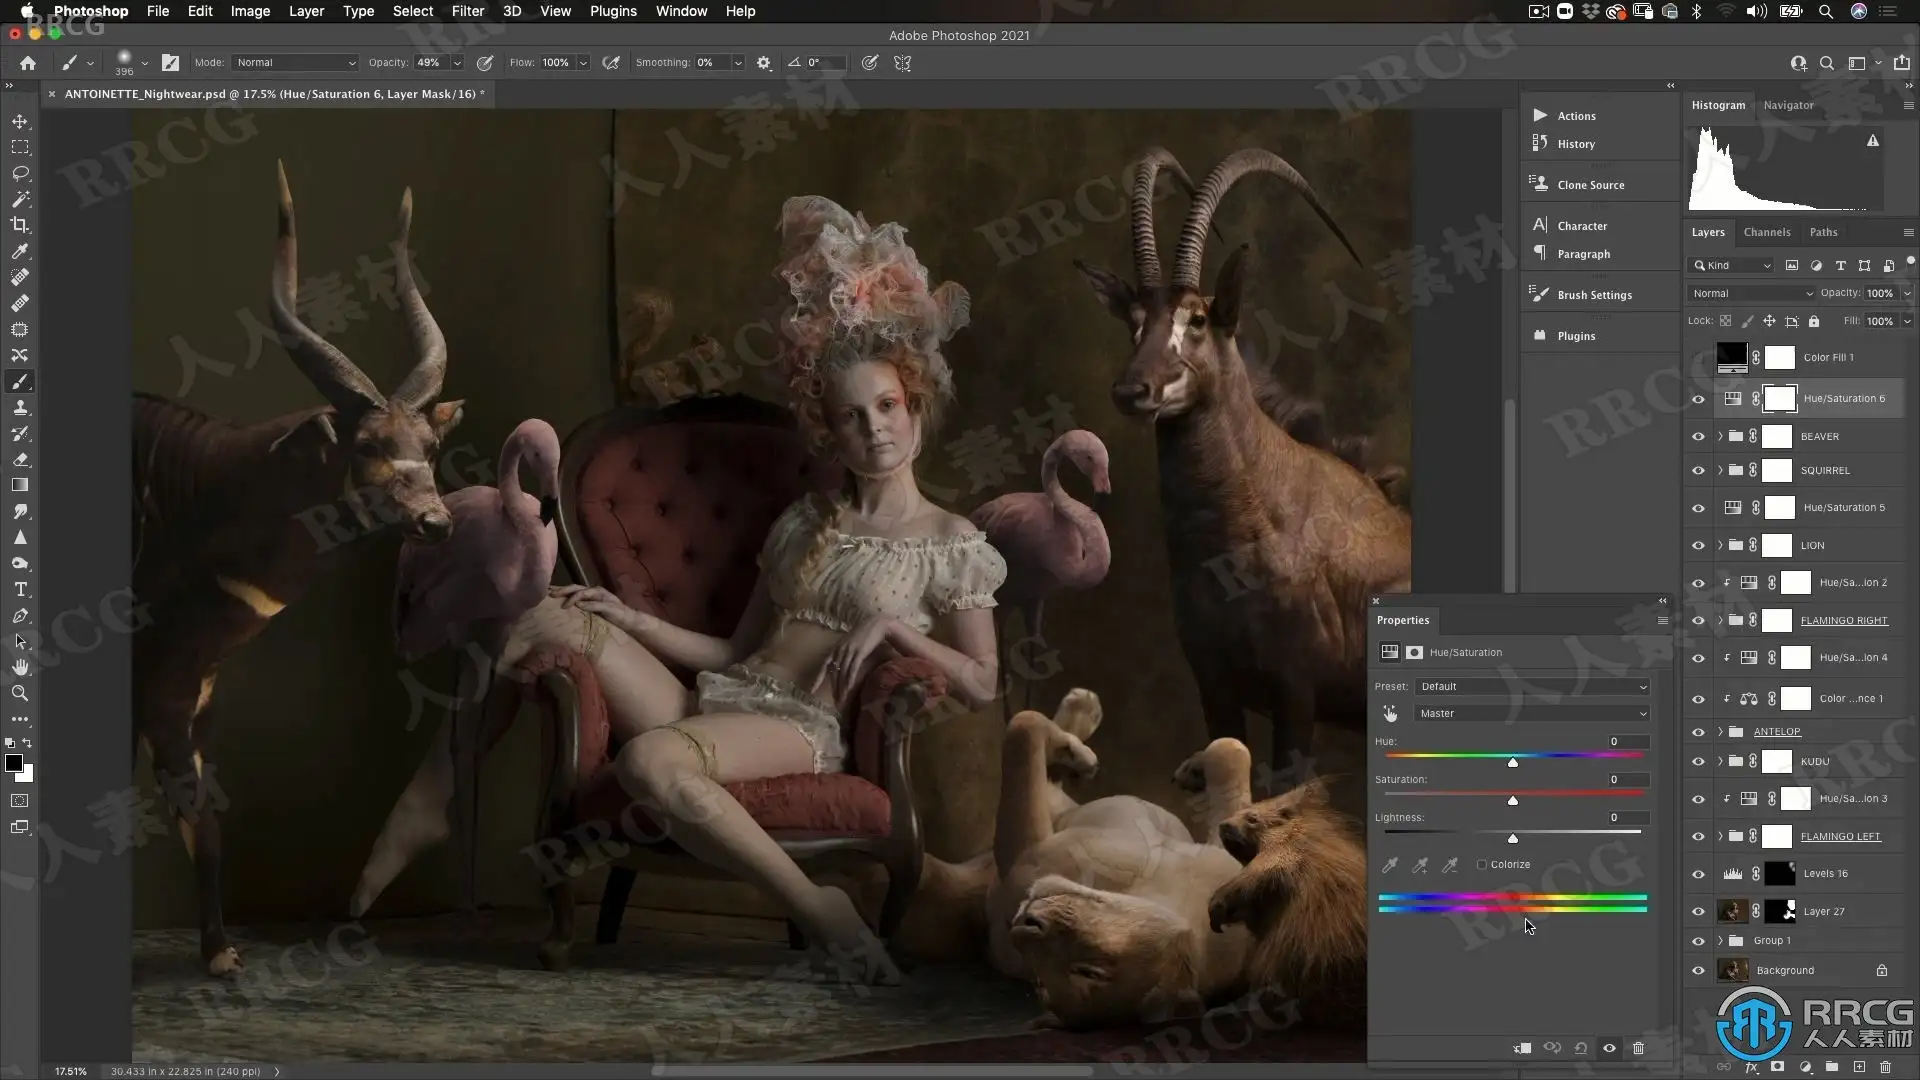The height and width of the screenshot is (1080, 1920).
Task: Open the brush Mode Normal dropdown
Action: click(x=296, y=62)
